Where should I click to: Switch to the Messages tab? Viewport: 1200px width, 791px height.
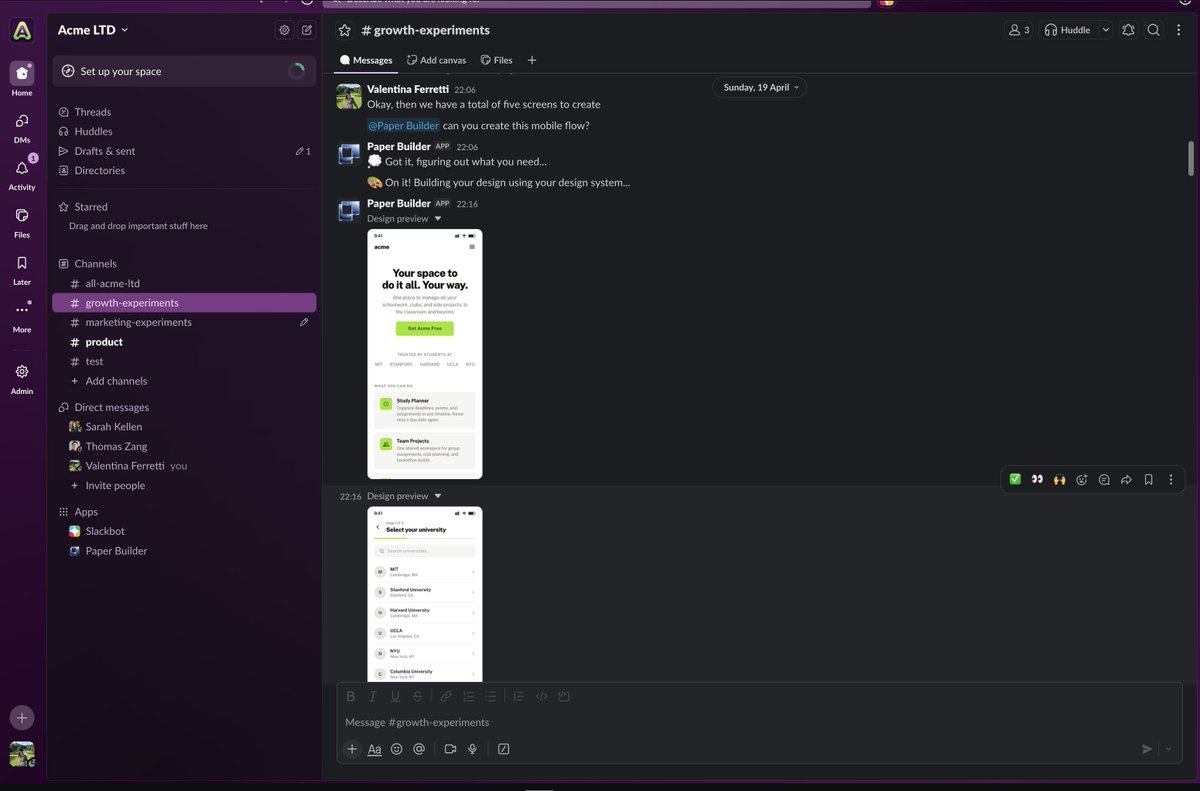pyautogui.click(x=365, y=60)
